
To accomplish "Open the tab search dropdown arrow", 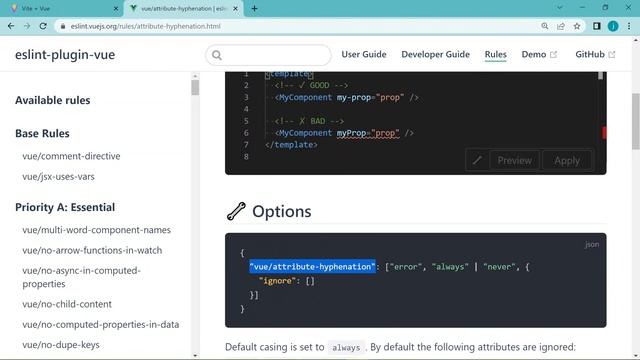I will (560, 7).
